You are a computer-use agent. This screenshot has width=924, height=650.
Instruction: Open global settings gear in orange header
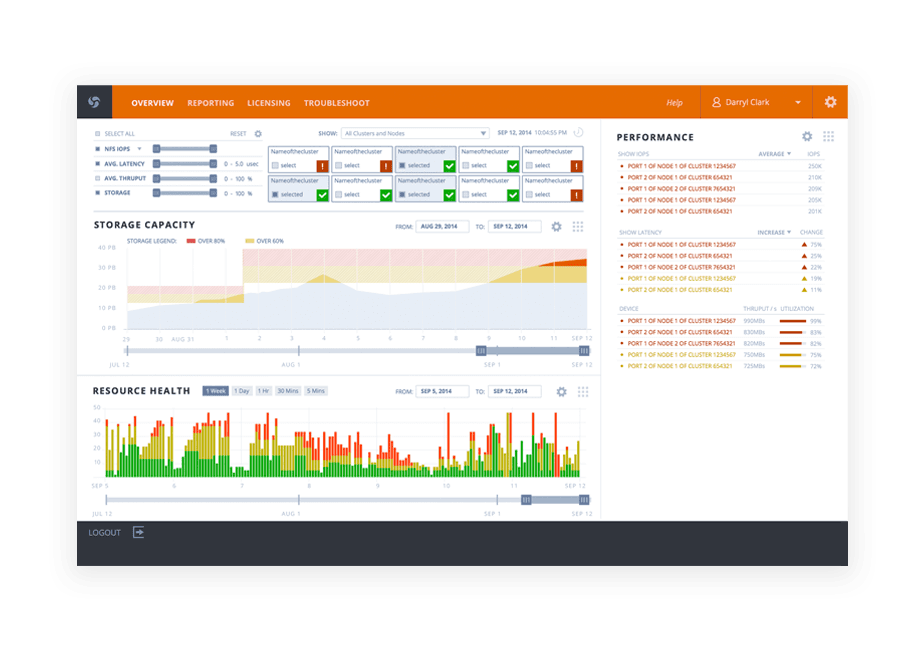[830, 102]
